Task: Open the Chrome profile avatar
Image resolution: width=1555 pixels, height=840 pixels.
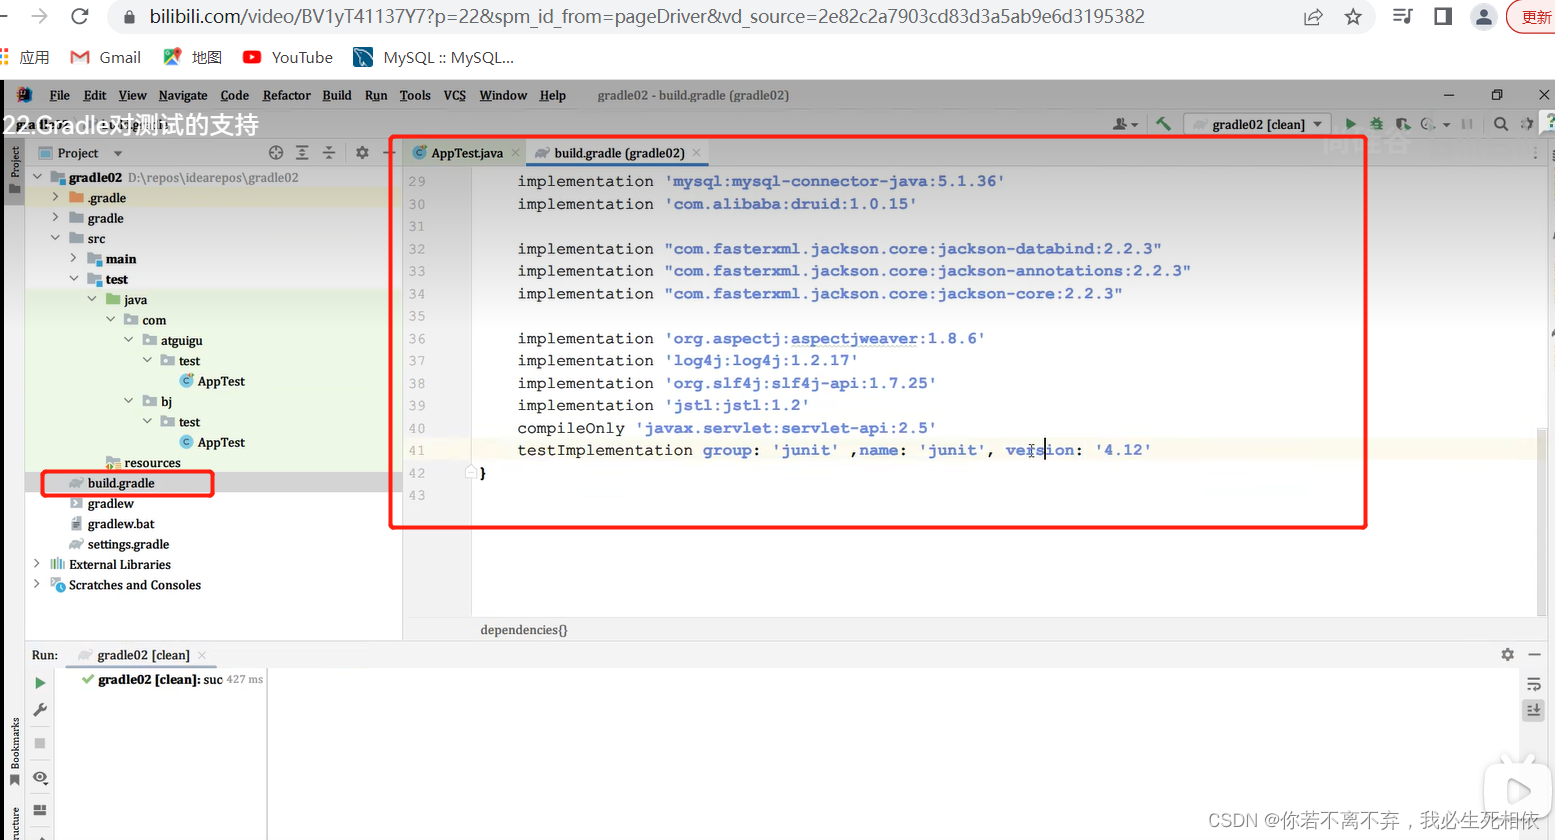Action: pyautogui.click(x=1484, y=16)
